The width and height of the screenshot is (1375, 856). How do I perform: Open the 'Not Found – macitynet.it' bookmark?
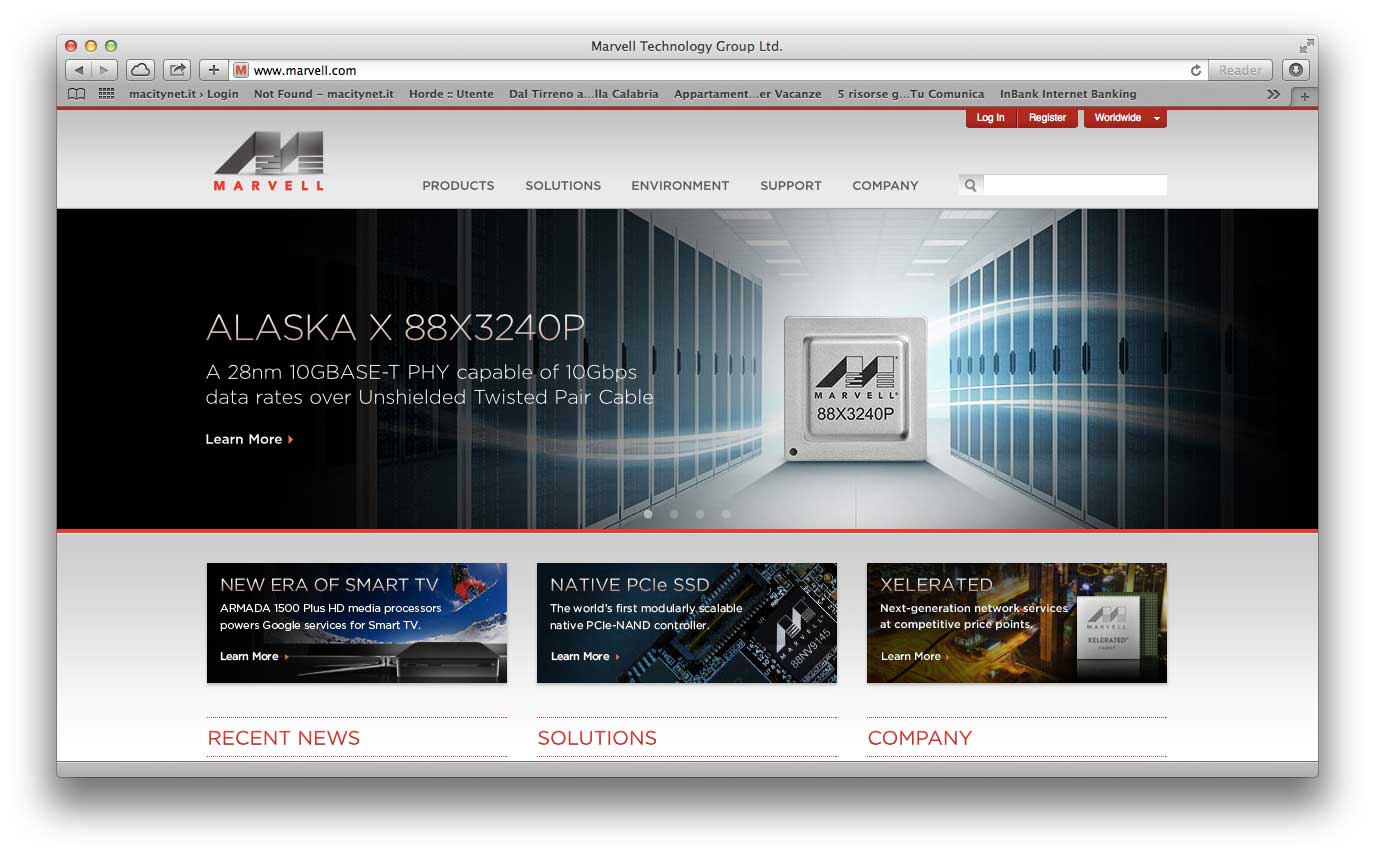tap(324, 94)
